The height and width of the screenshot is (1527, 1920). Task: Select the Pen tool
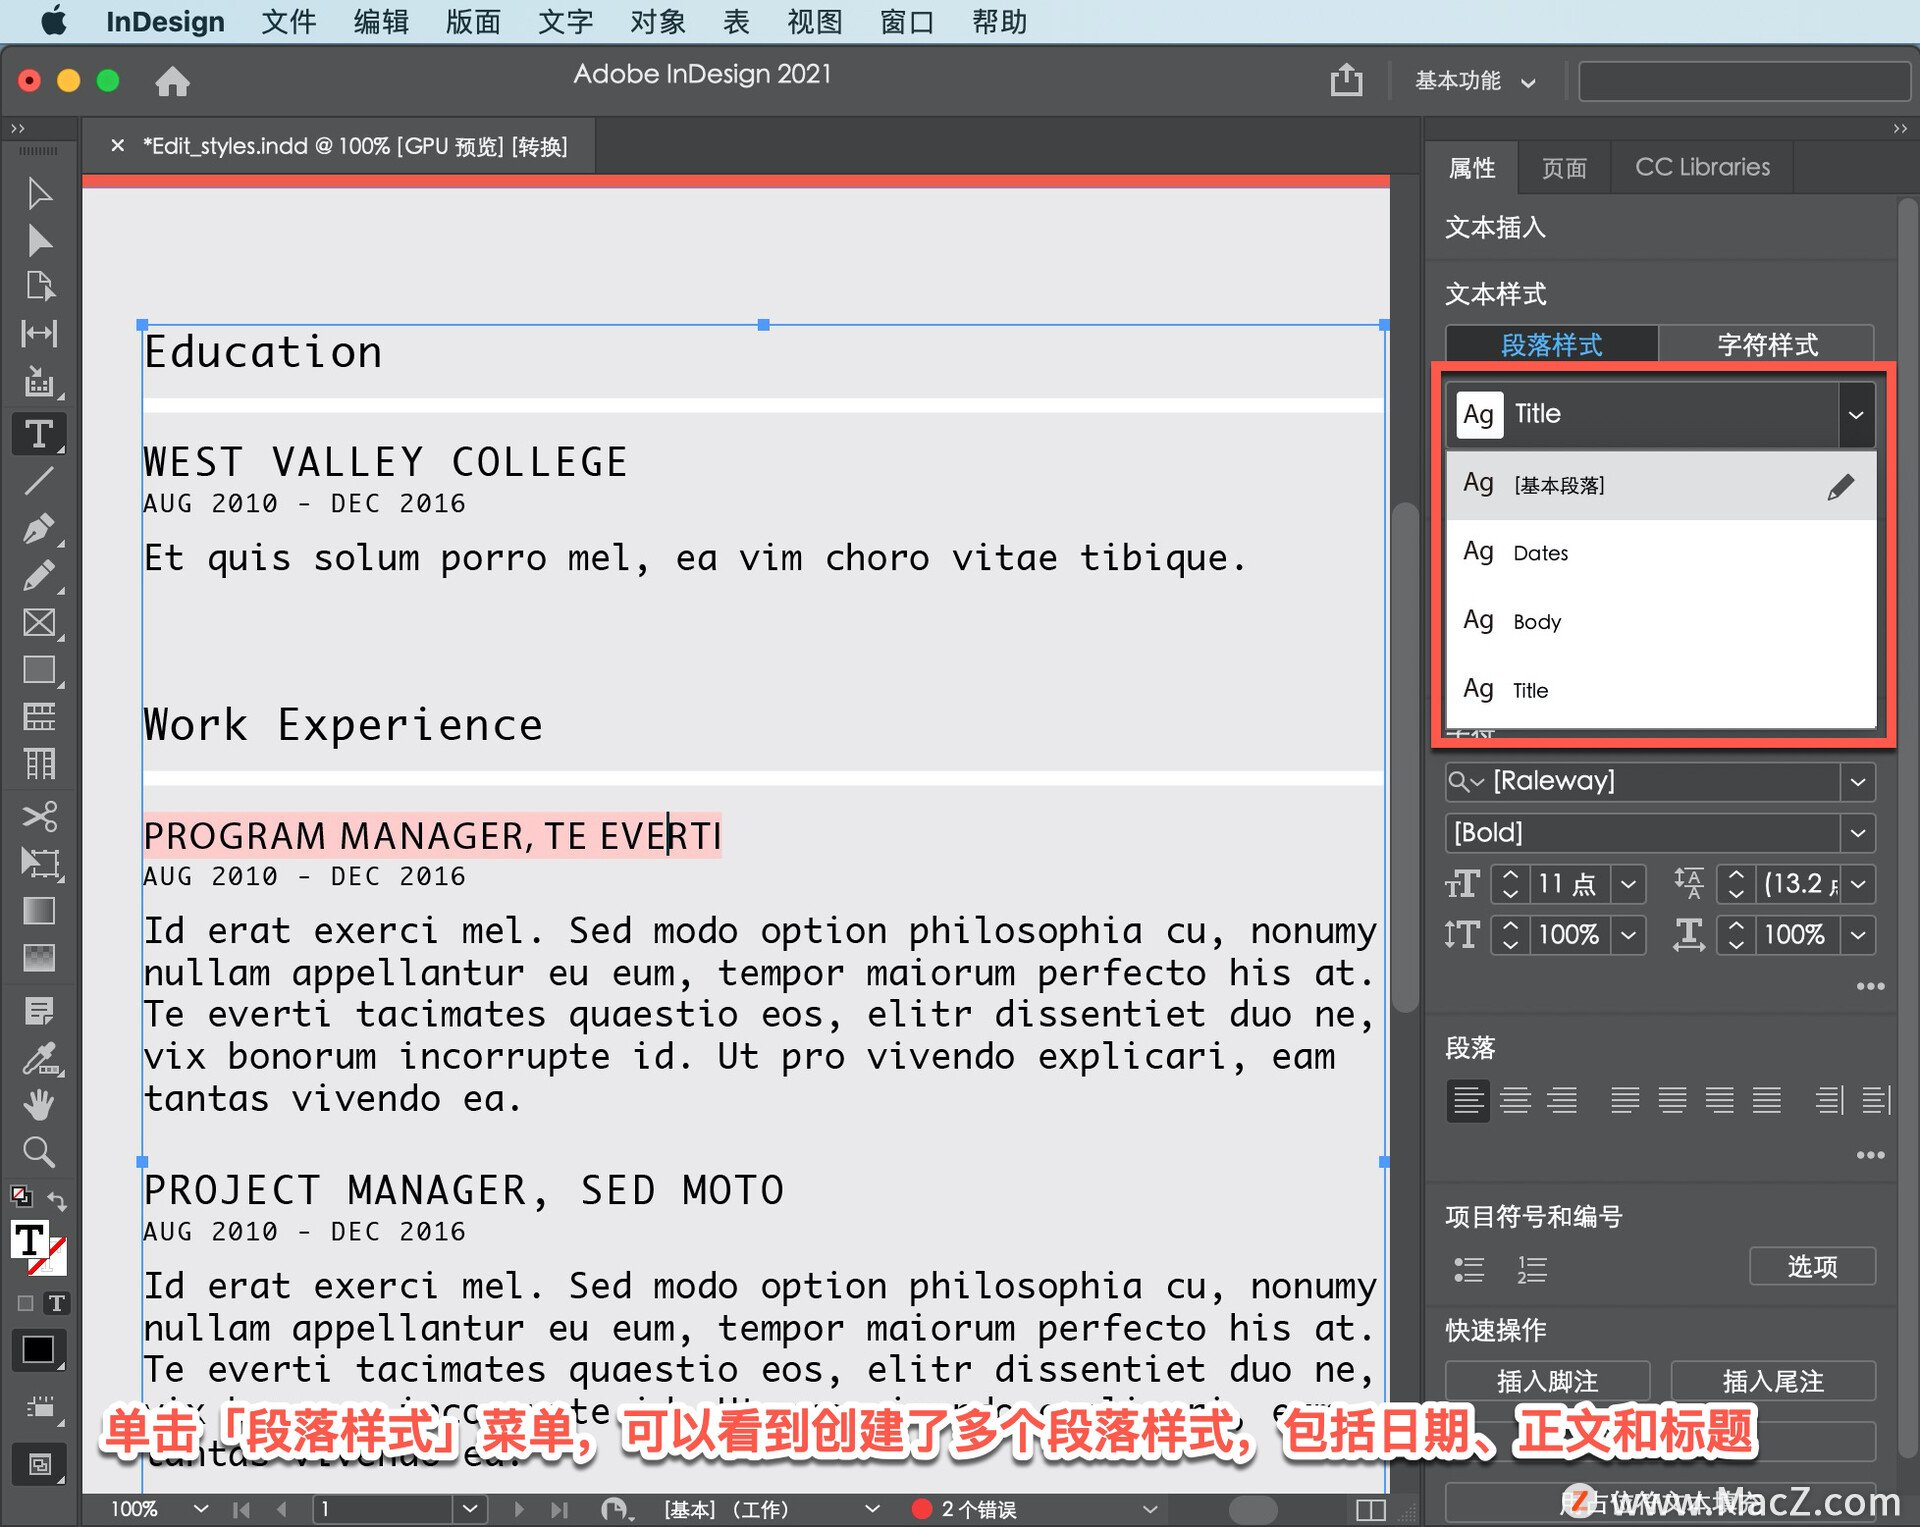click(x=39, y=528)
